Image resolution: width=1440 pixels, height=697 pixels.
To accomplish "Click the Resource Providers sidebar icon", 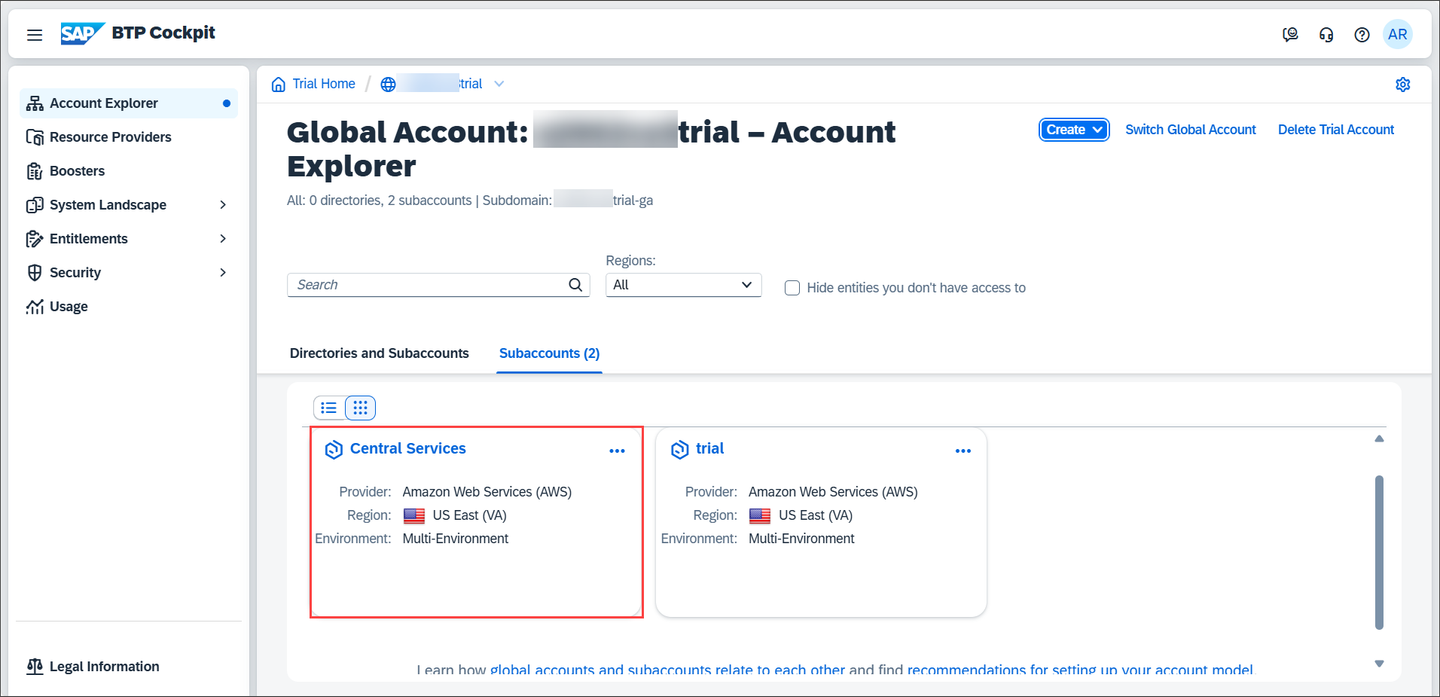I will coord(34,137).
